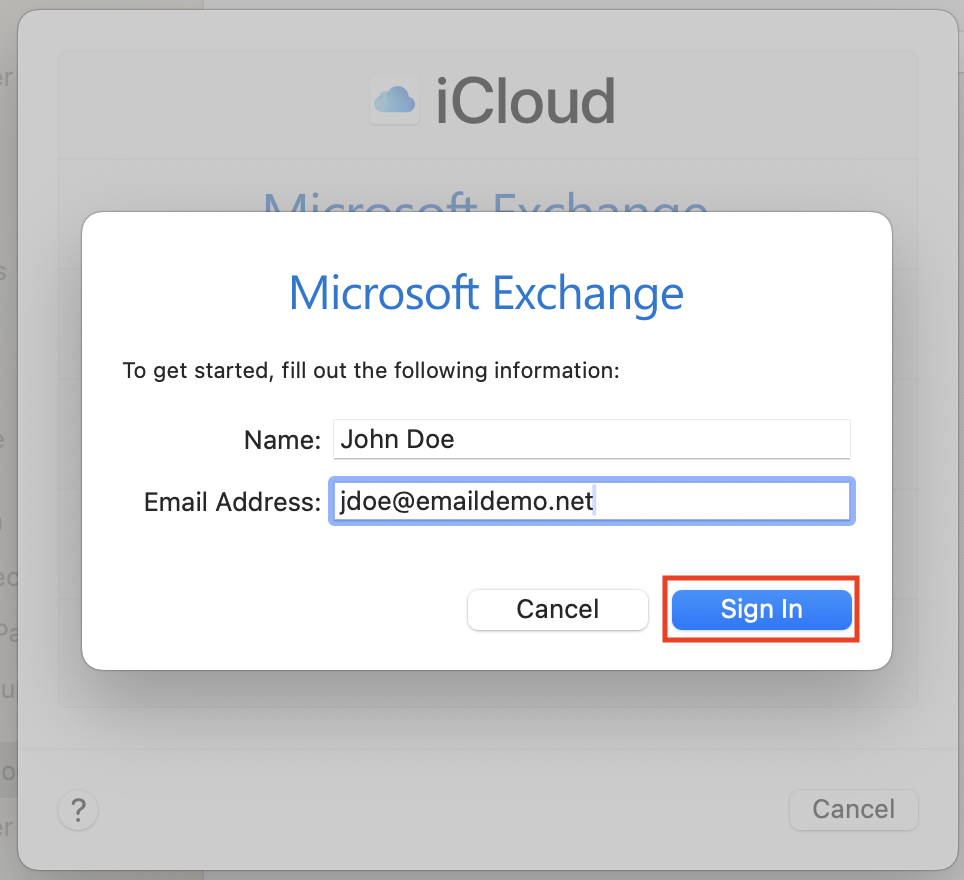
Task: Edit the Name field containing John Doe
Action: tap(591, 439)
